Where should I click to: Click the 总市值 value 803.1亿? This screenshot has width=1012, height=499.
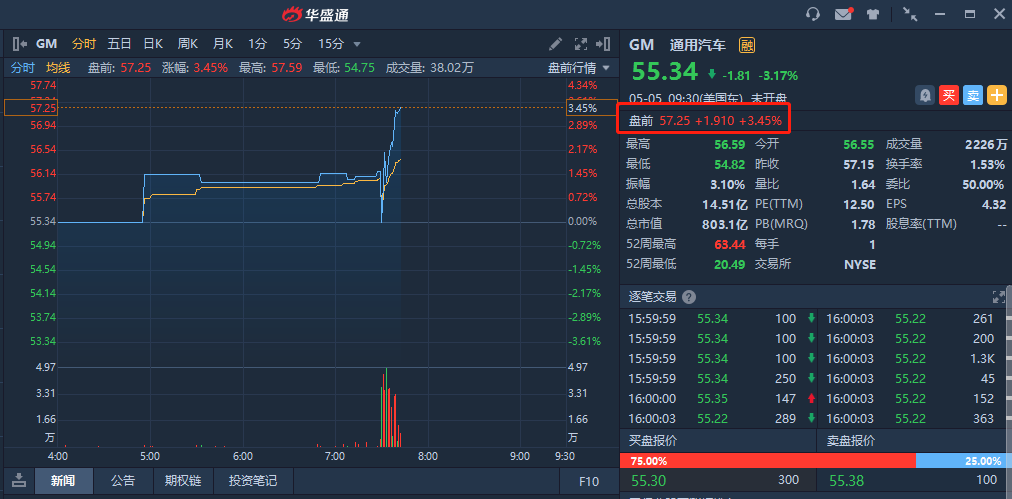click(725, 225)
